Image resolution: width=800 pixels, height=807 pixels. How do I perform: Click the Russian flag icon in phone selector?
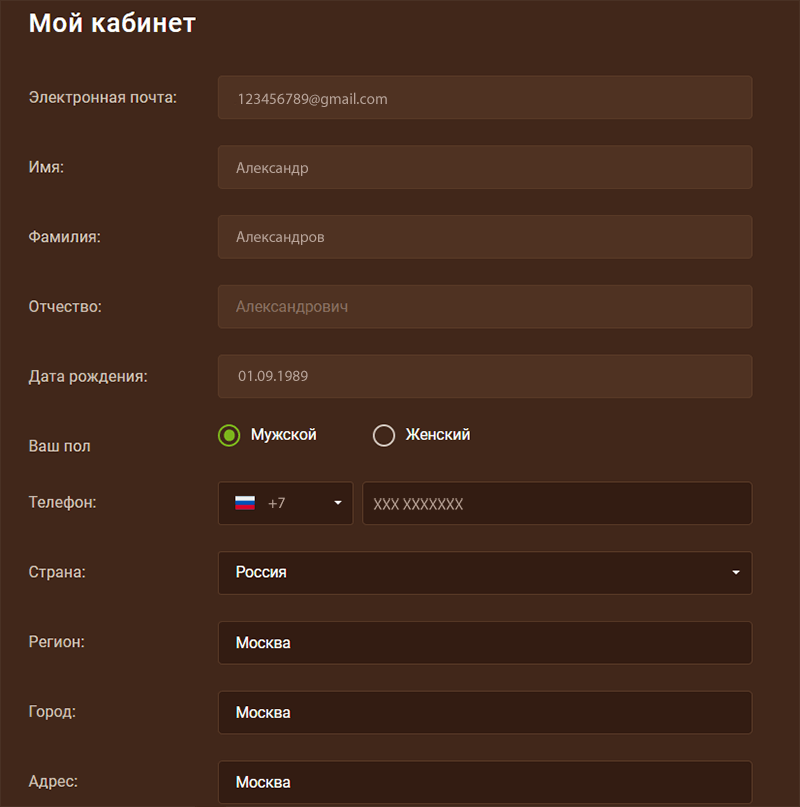(x=245, y=503)
